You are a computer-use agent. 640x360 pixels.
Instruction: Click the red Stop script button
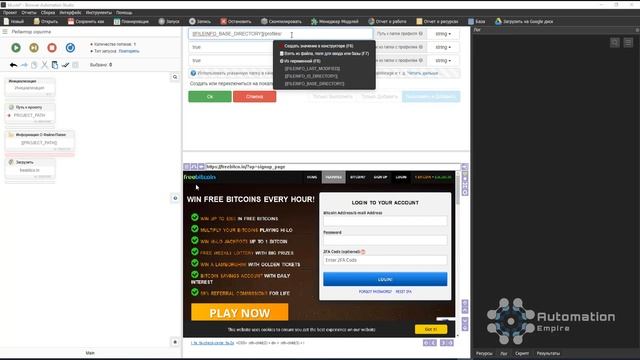click(52, 48)
